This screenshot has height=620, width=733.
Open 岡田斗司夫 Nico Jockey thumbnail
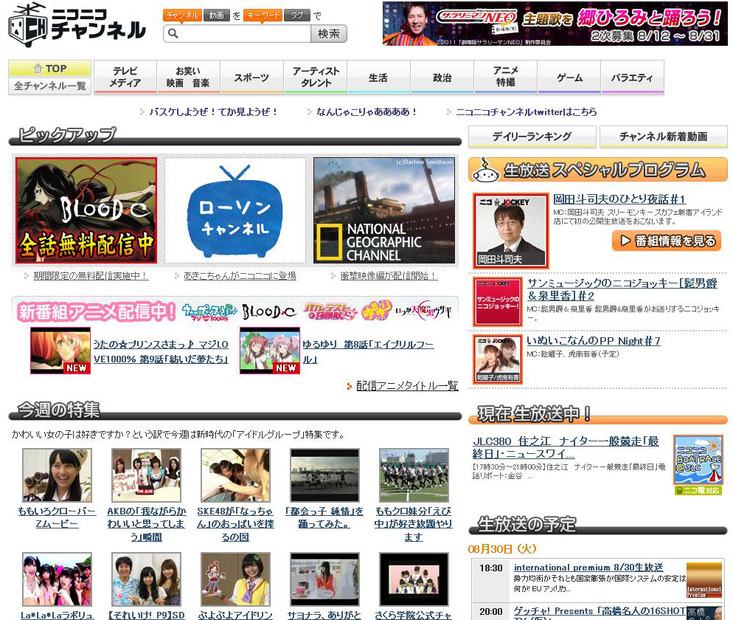point(510,231)
